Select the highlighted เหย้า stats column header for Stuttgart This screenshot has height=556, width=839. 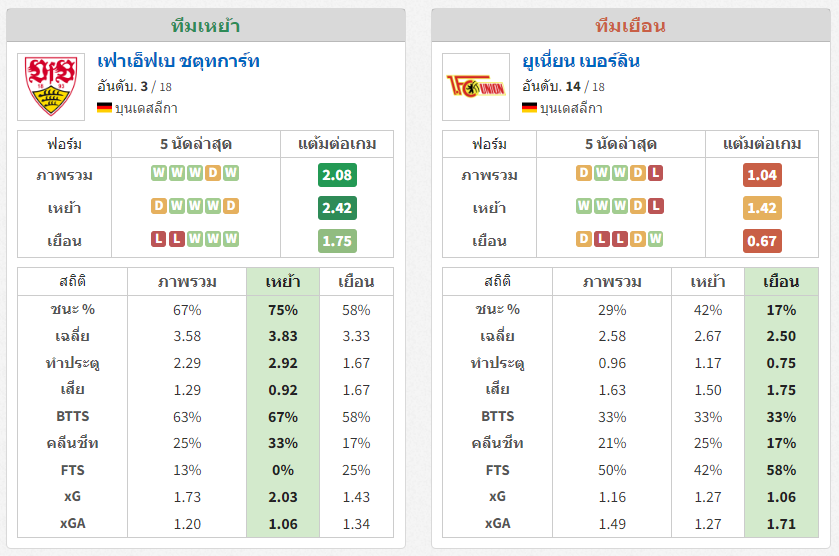click(x=283, y=281)
